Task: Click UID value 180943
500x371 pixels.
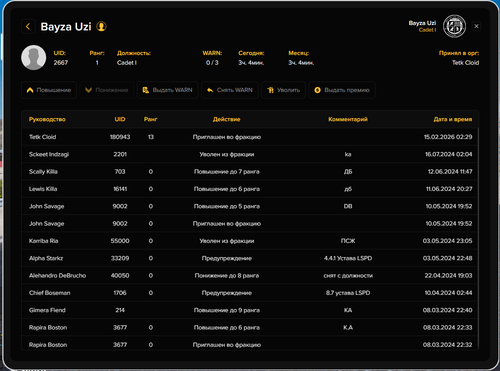Action: 120,137
